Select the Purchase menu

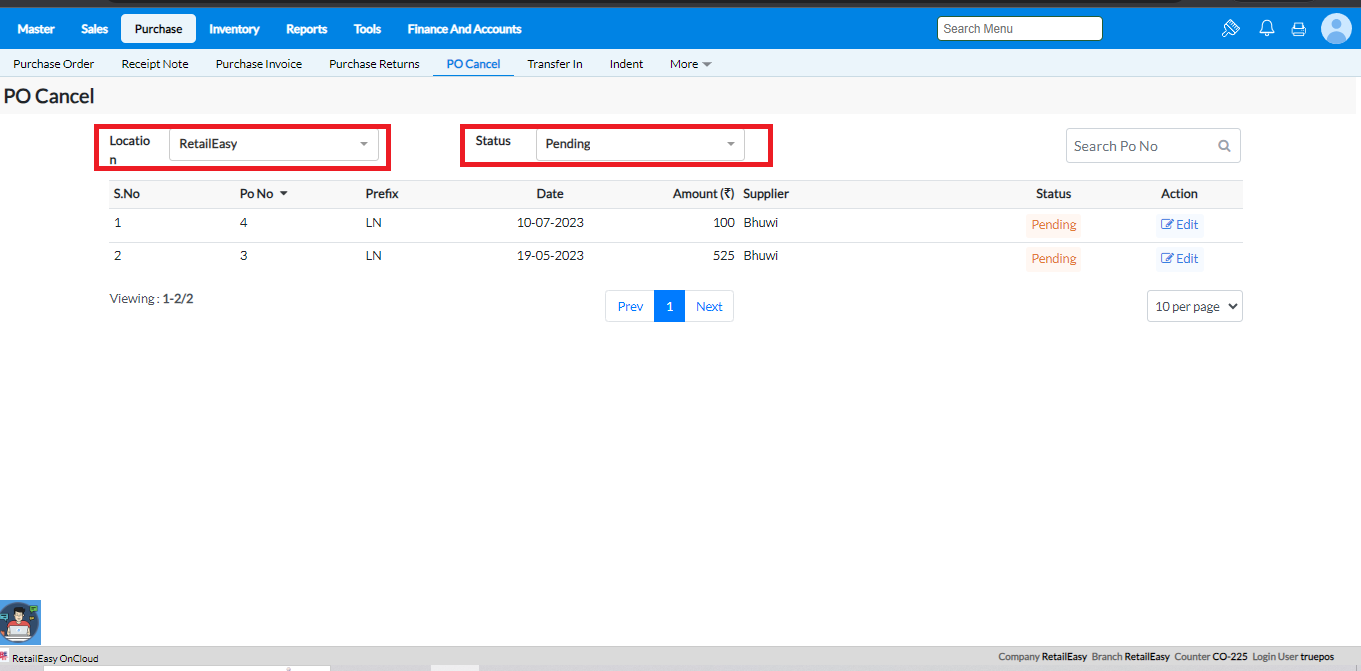(x=158, y=29)
